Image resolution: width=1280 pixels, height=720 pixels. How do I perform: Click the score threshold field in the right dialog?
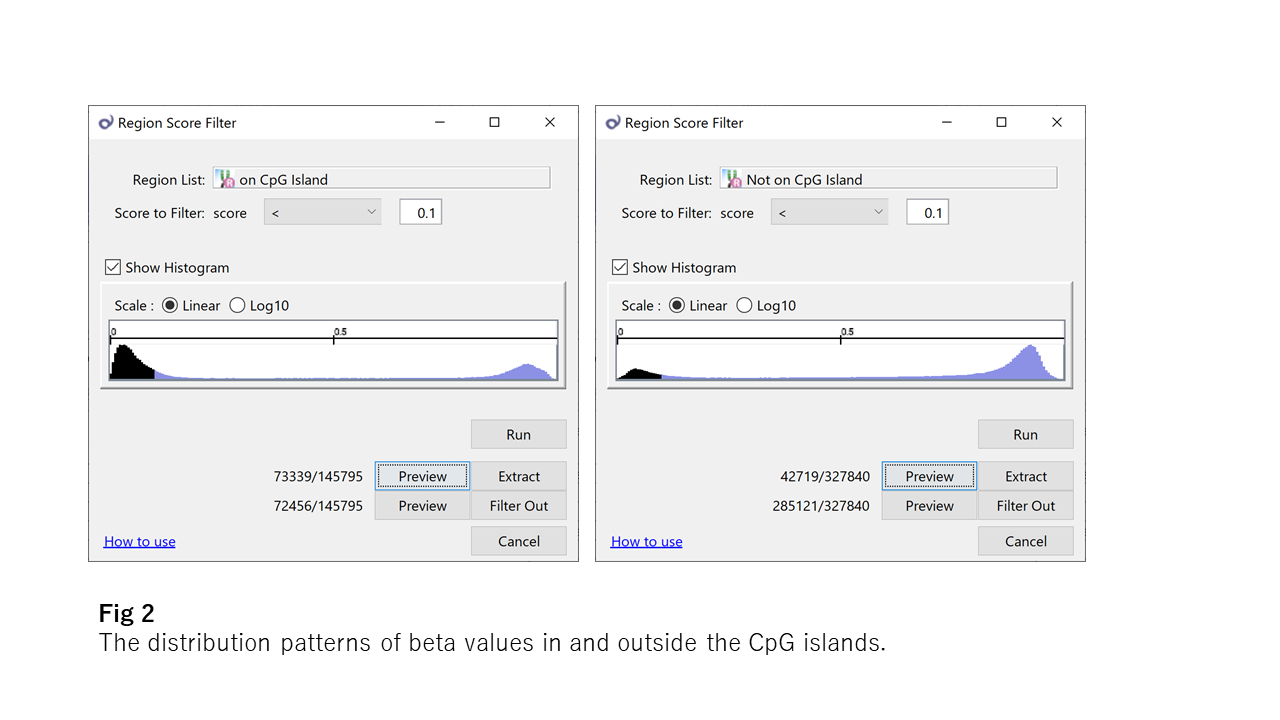(928, 212)
